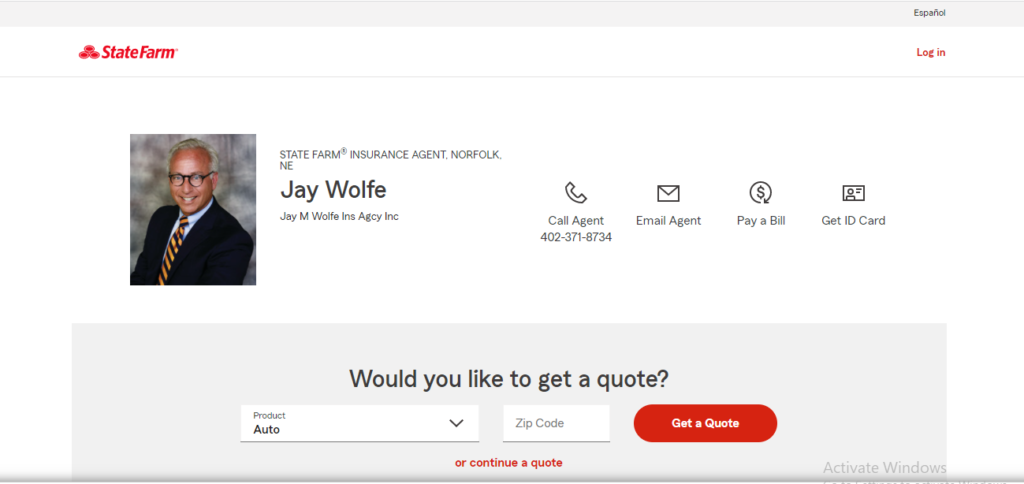
Task: Click Jay Wolfe's agent profile photo
Action: point(193,210)
